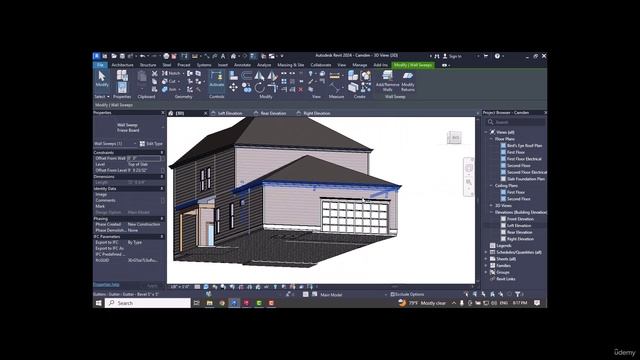Viewport: 640px width, 360px height.
Task: Open the Wall Sweep Frieze Board type selector
Action: pos(129,128)
